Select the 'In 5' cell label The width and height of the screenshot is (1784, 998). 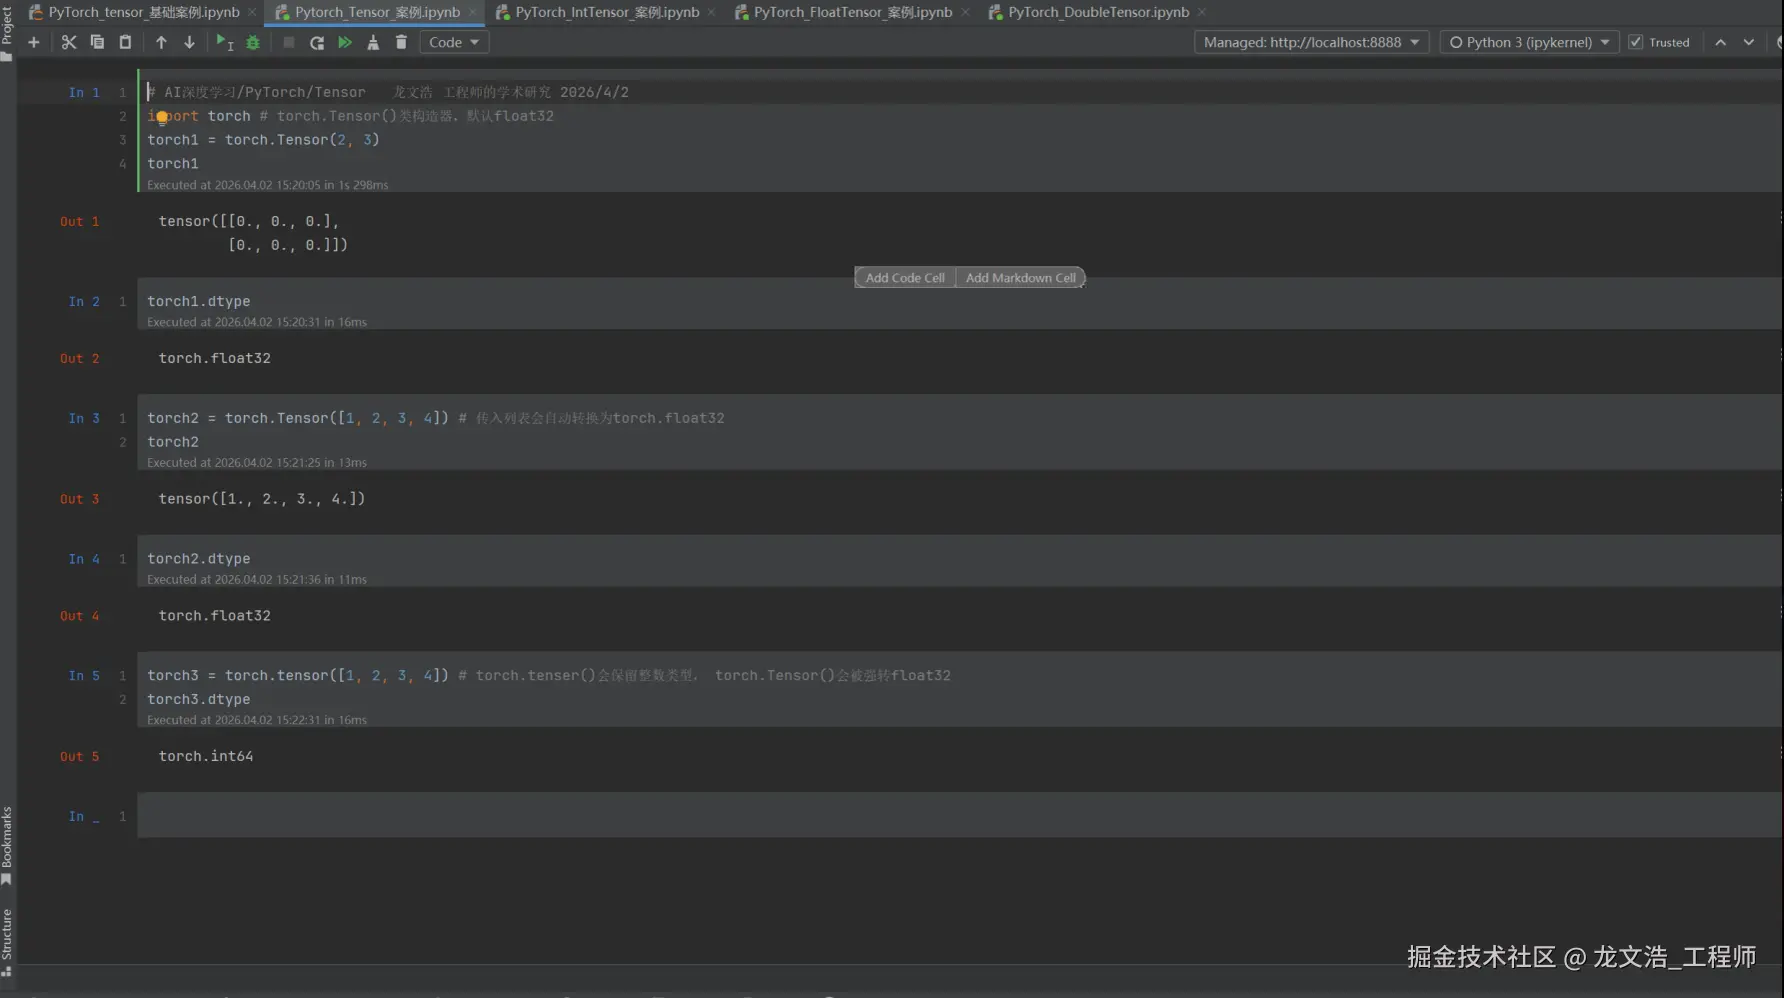[x=84, y=676]
